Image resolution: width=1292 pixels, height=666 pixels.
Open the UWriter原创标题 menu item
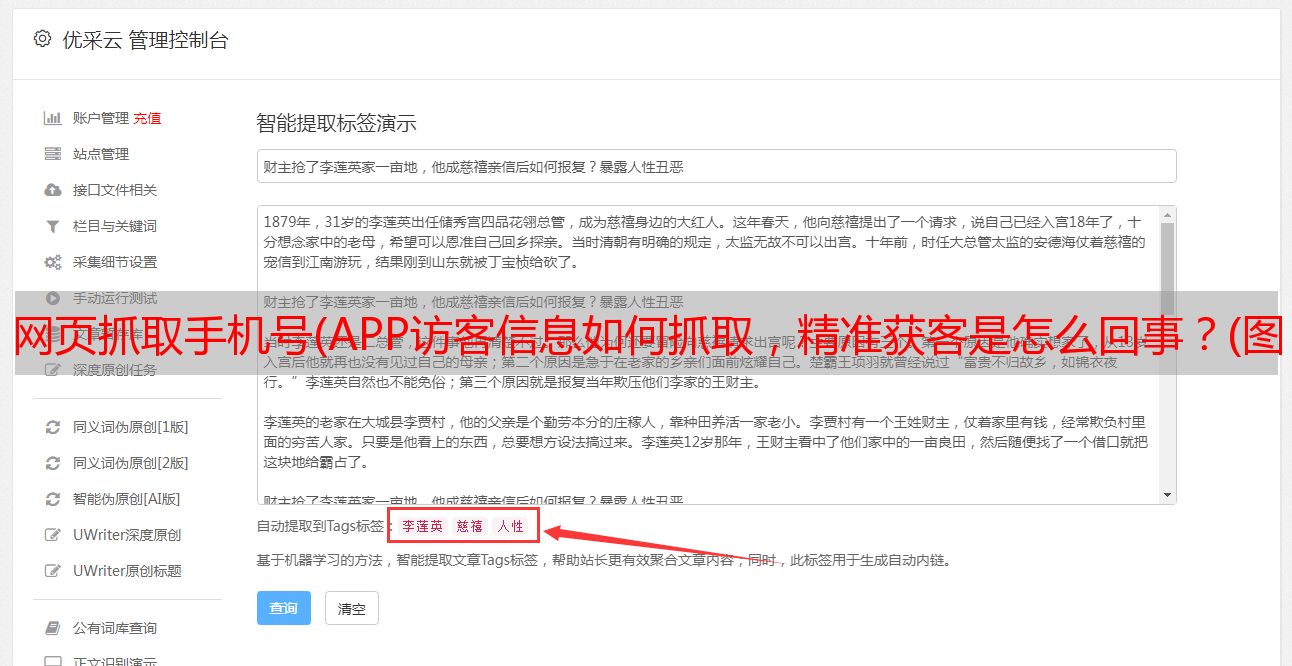click(127, 571)
